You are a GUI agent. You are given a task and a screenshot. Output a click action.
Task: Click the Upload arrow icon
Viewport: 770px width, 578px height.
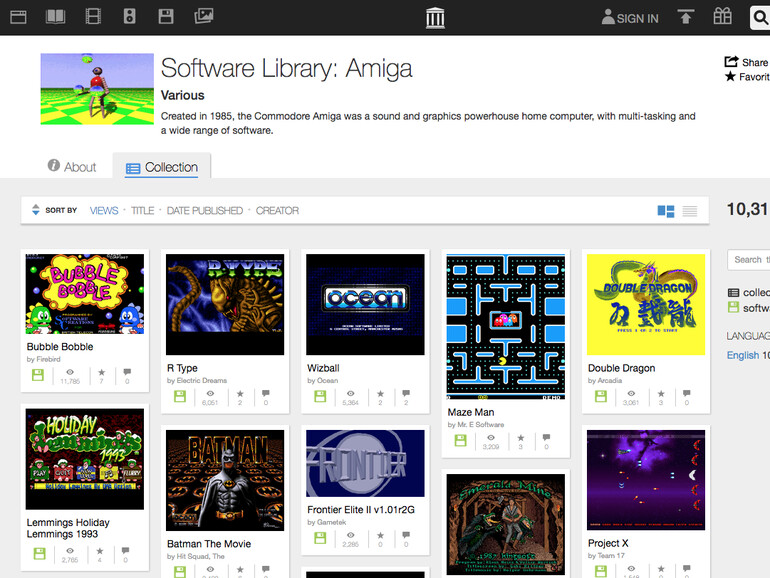(686, 17)
